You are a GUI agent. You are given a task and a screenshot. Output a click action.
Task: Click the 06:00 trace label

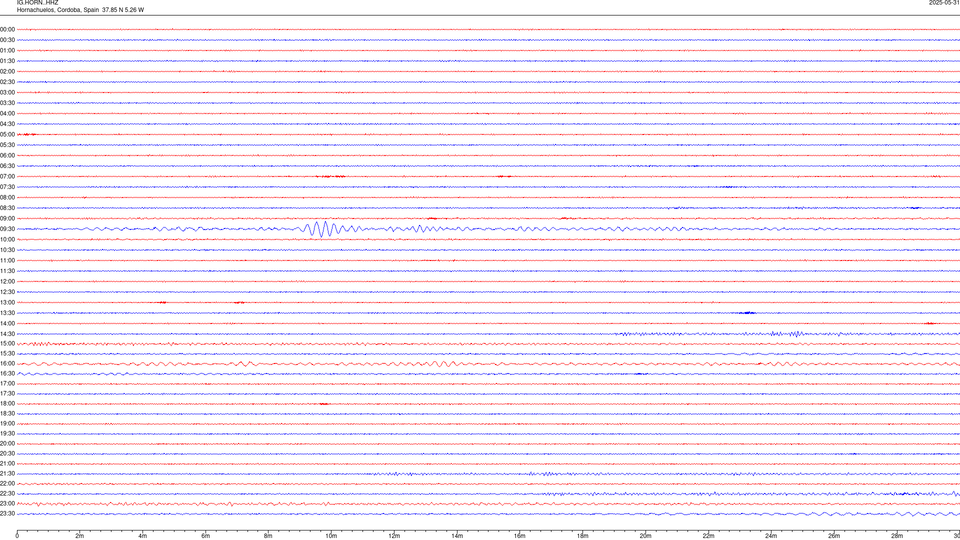point(7,156)
